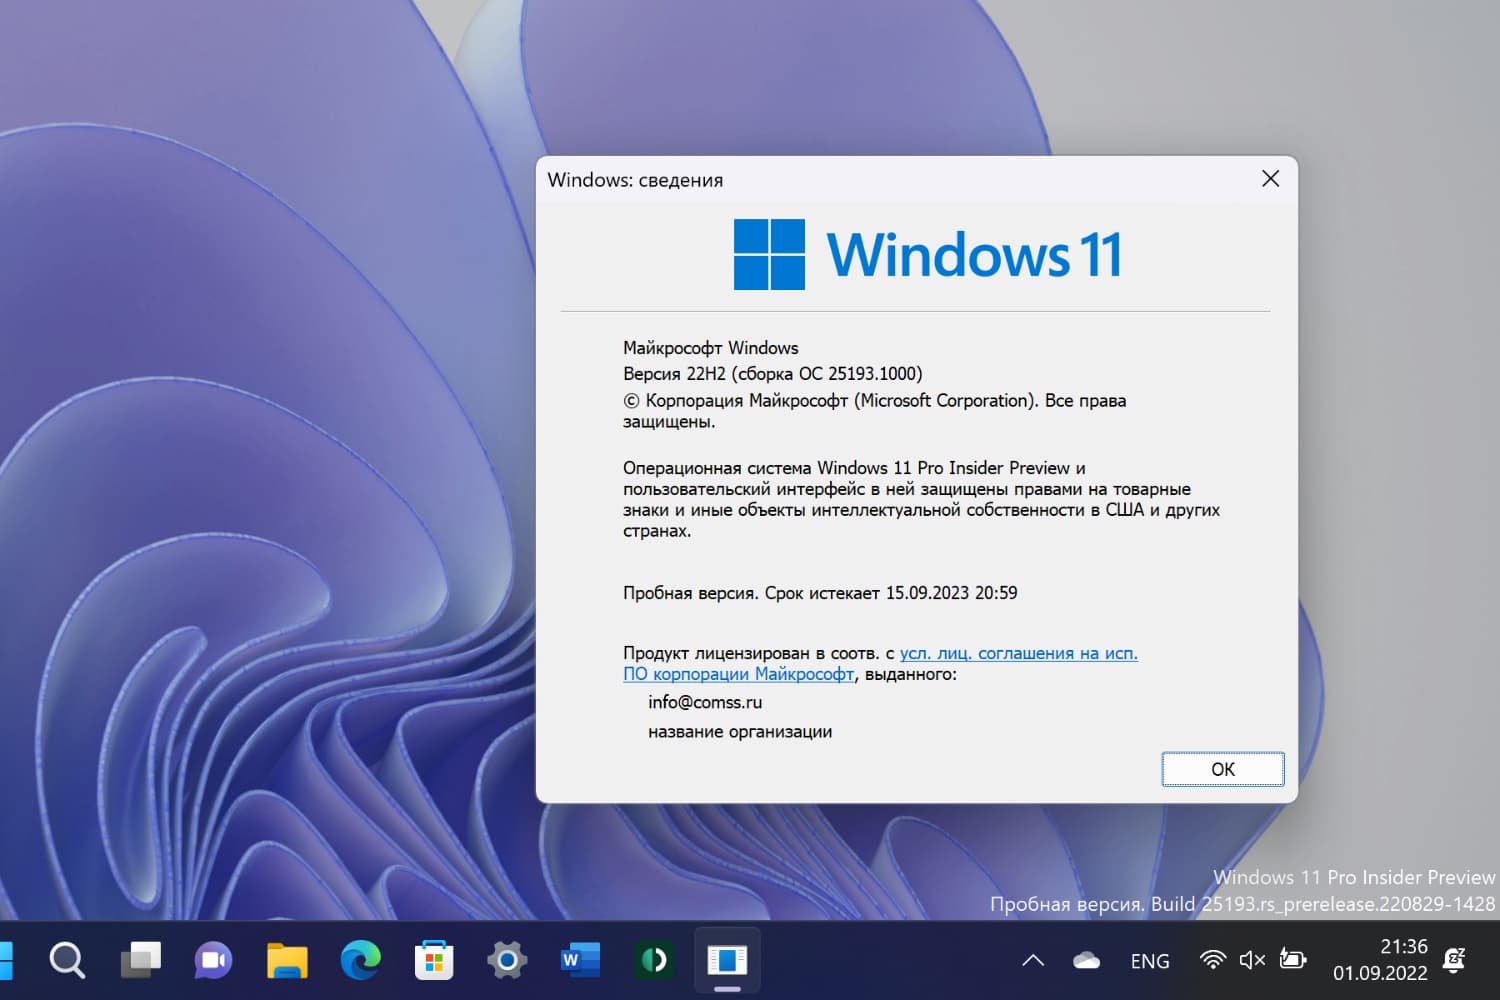Viewport: 1500px width, 1000px height.
Task: Expand the hidden tray icons chevron
Action: click(x=1033, y=961)
